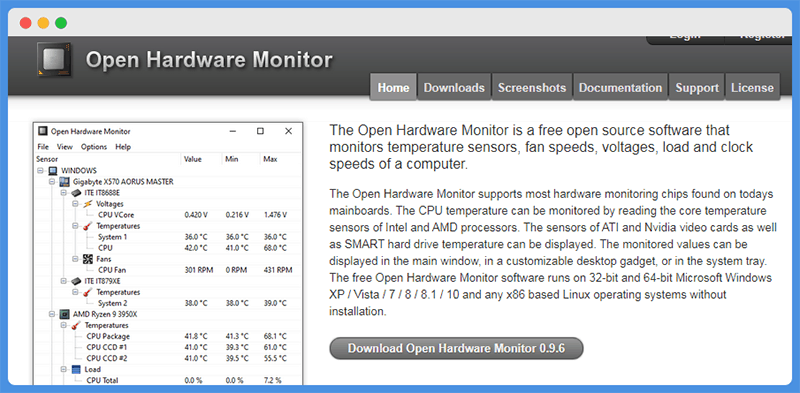Screen dimensions: 800x393
Task: Open the License tab
Action: pyautogui.click(x=752, y=87)
